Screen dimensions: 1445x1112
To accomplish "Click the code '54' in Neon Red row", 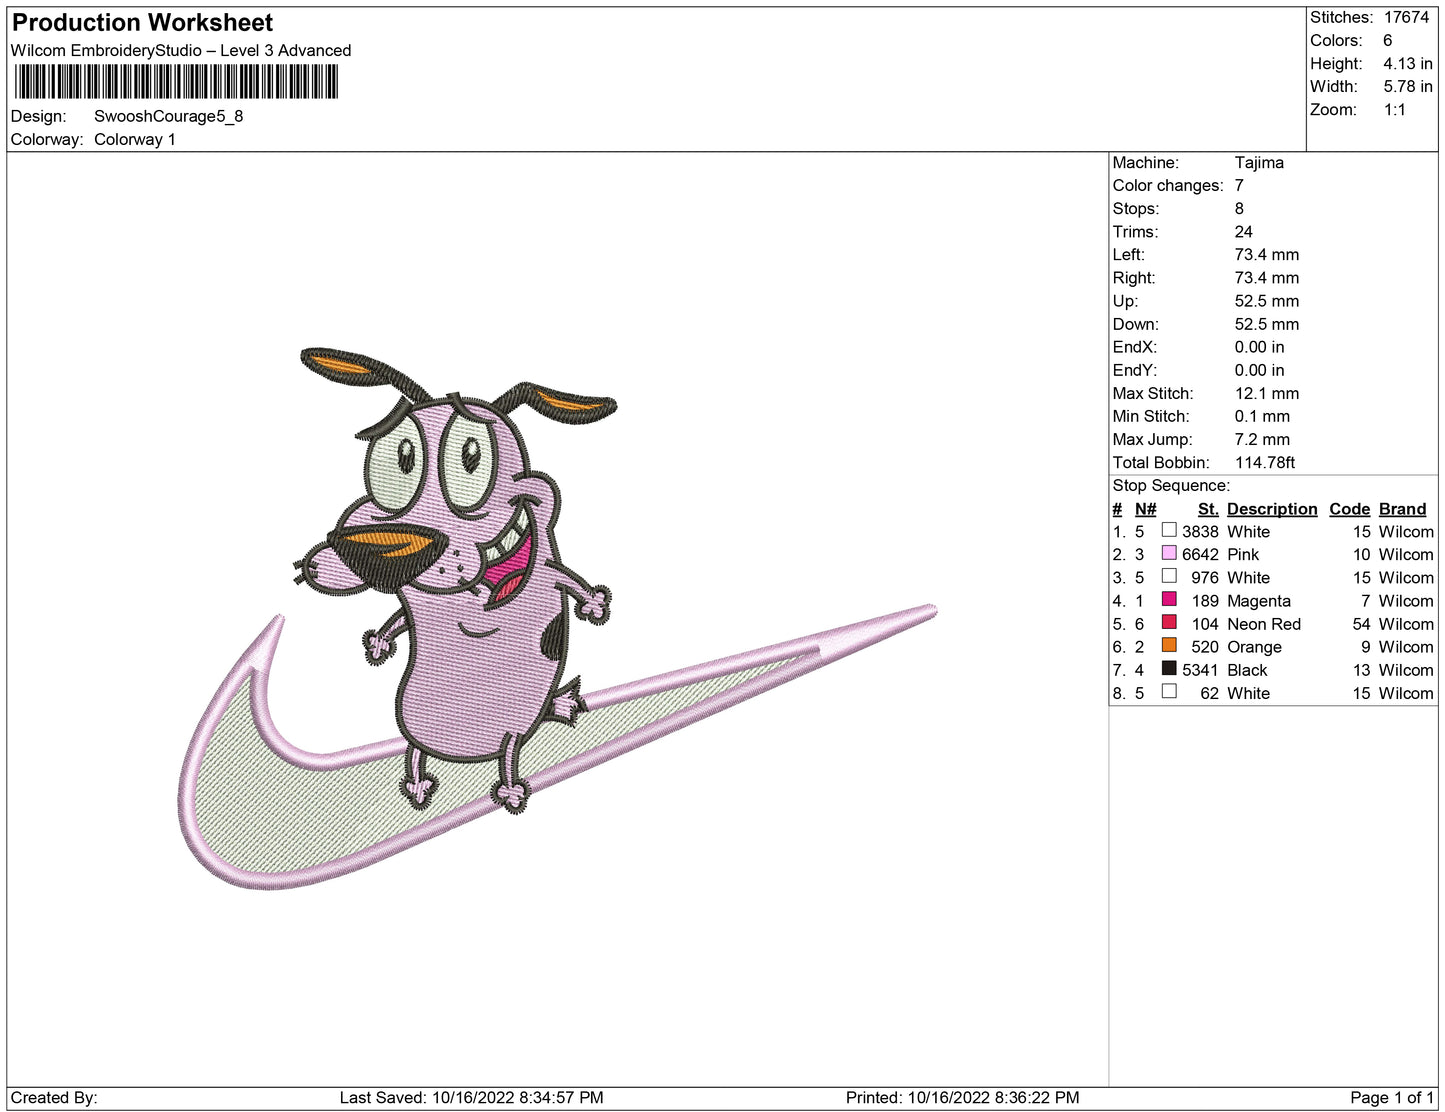I will coord(1361,624).
